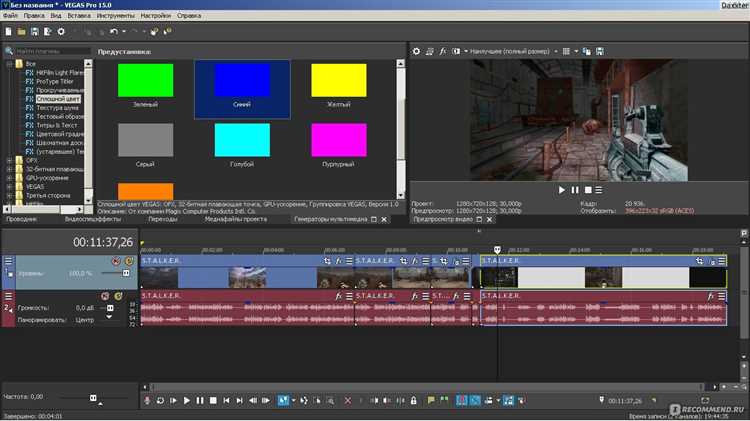Mute the video track
Screen dimensions: 750x421
click(x=116, y=261)
